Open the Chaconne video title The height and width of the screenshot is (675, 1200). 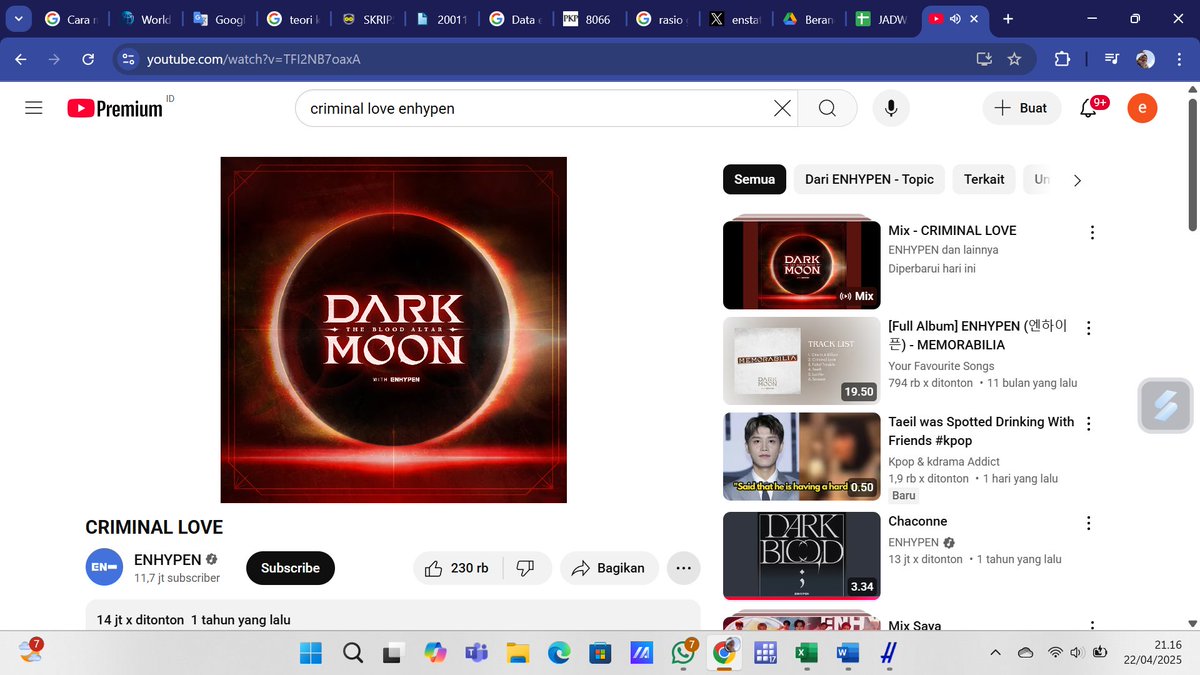[x=917, y=521]
